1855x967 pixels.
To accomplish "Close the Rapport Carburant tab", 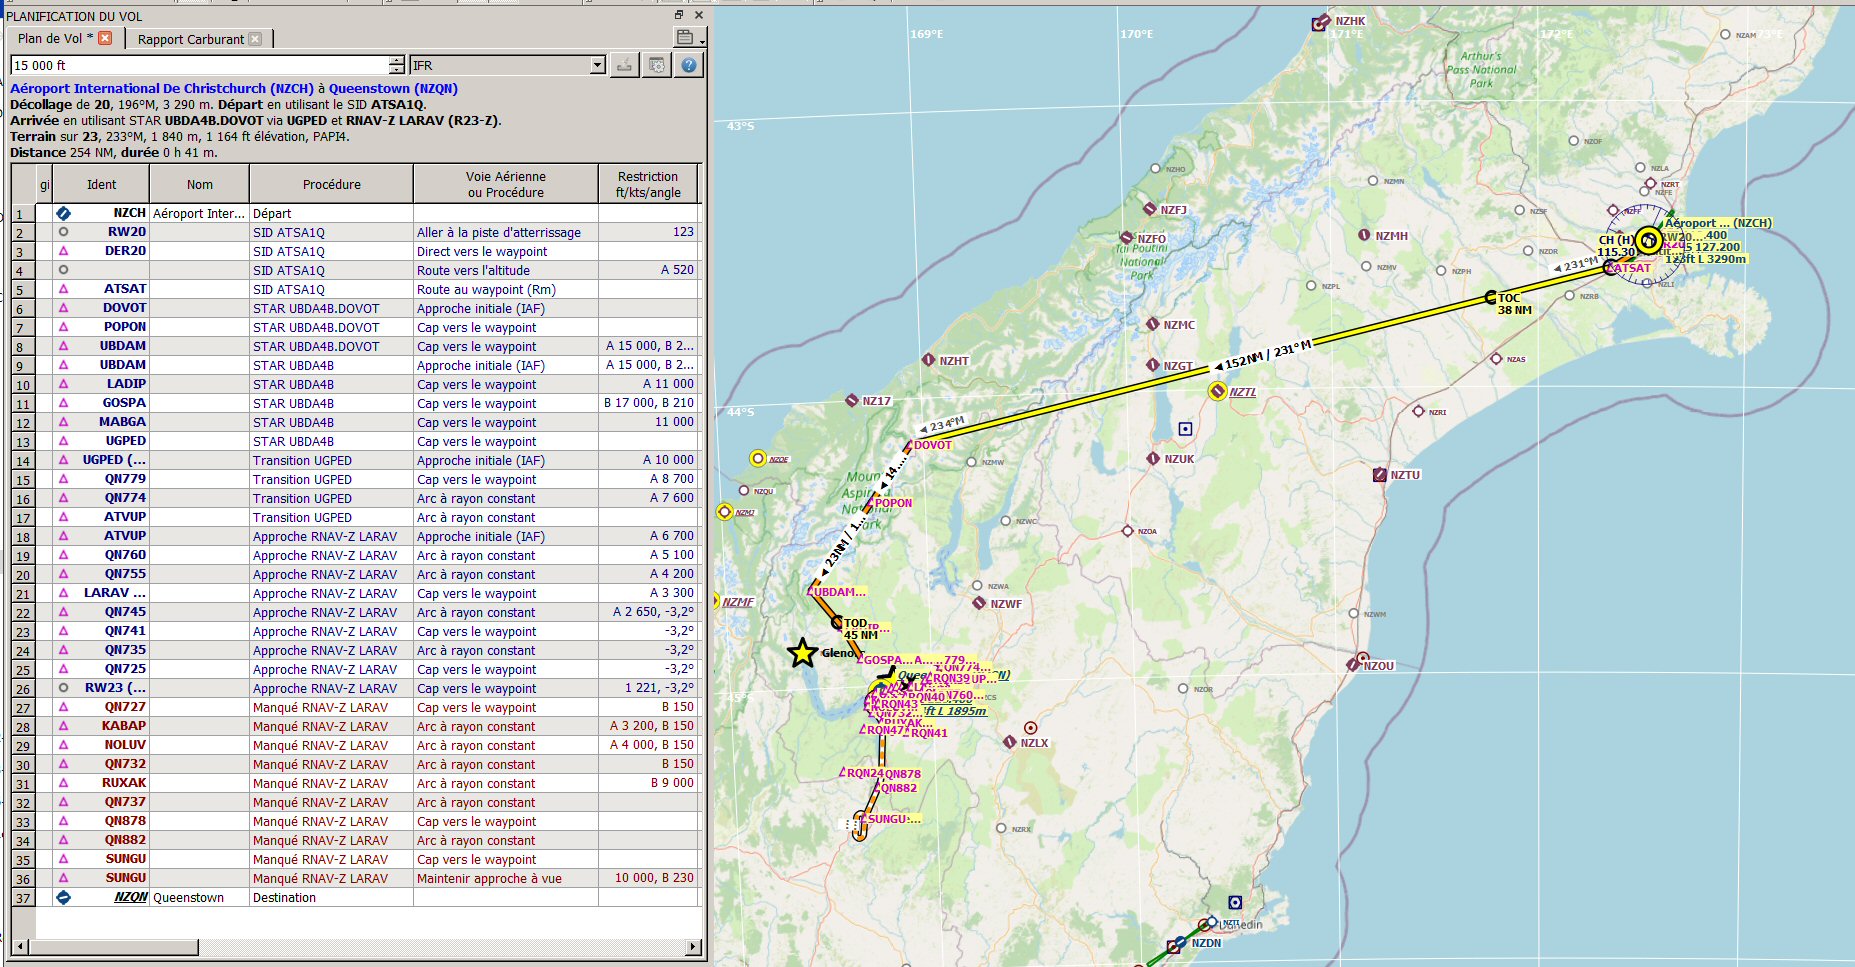I will click(255, 39).
